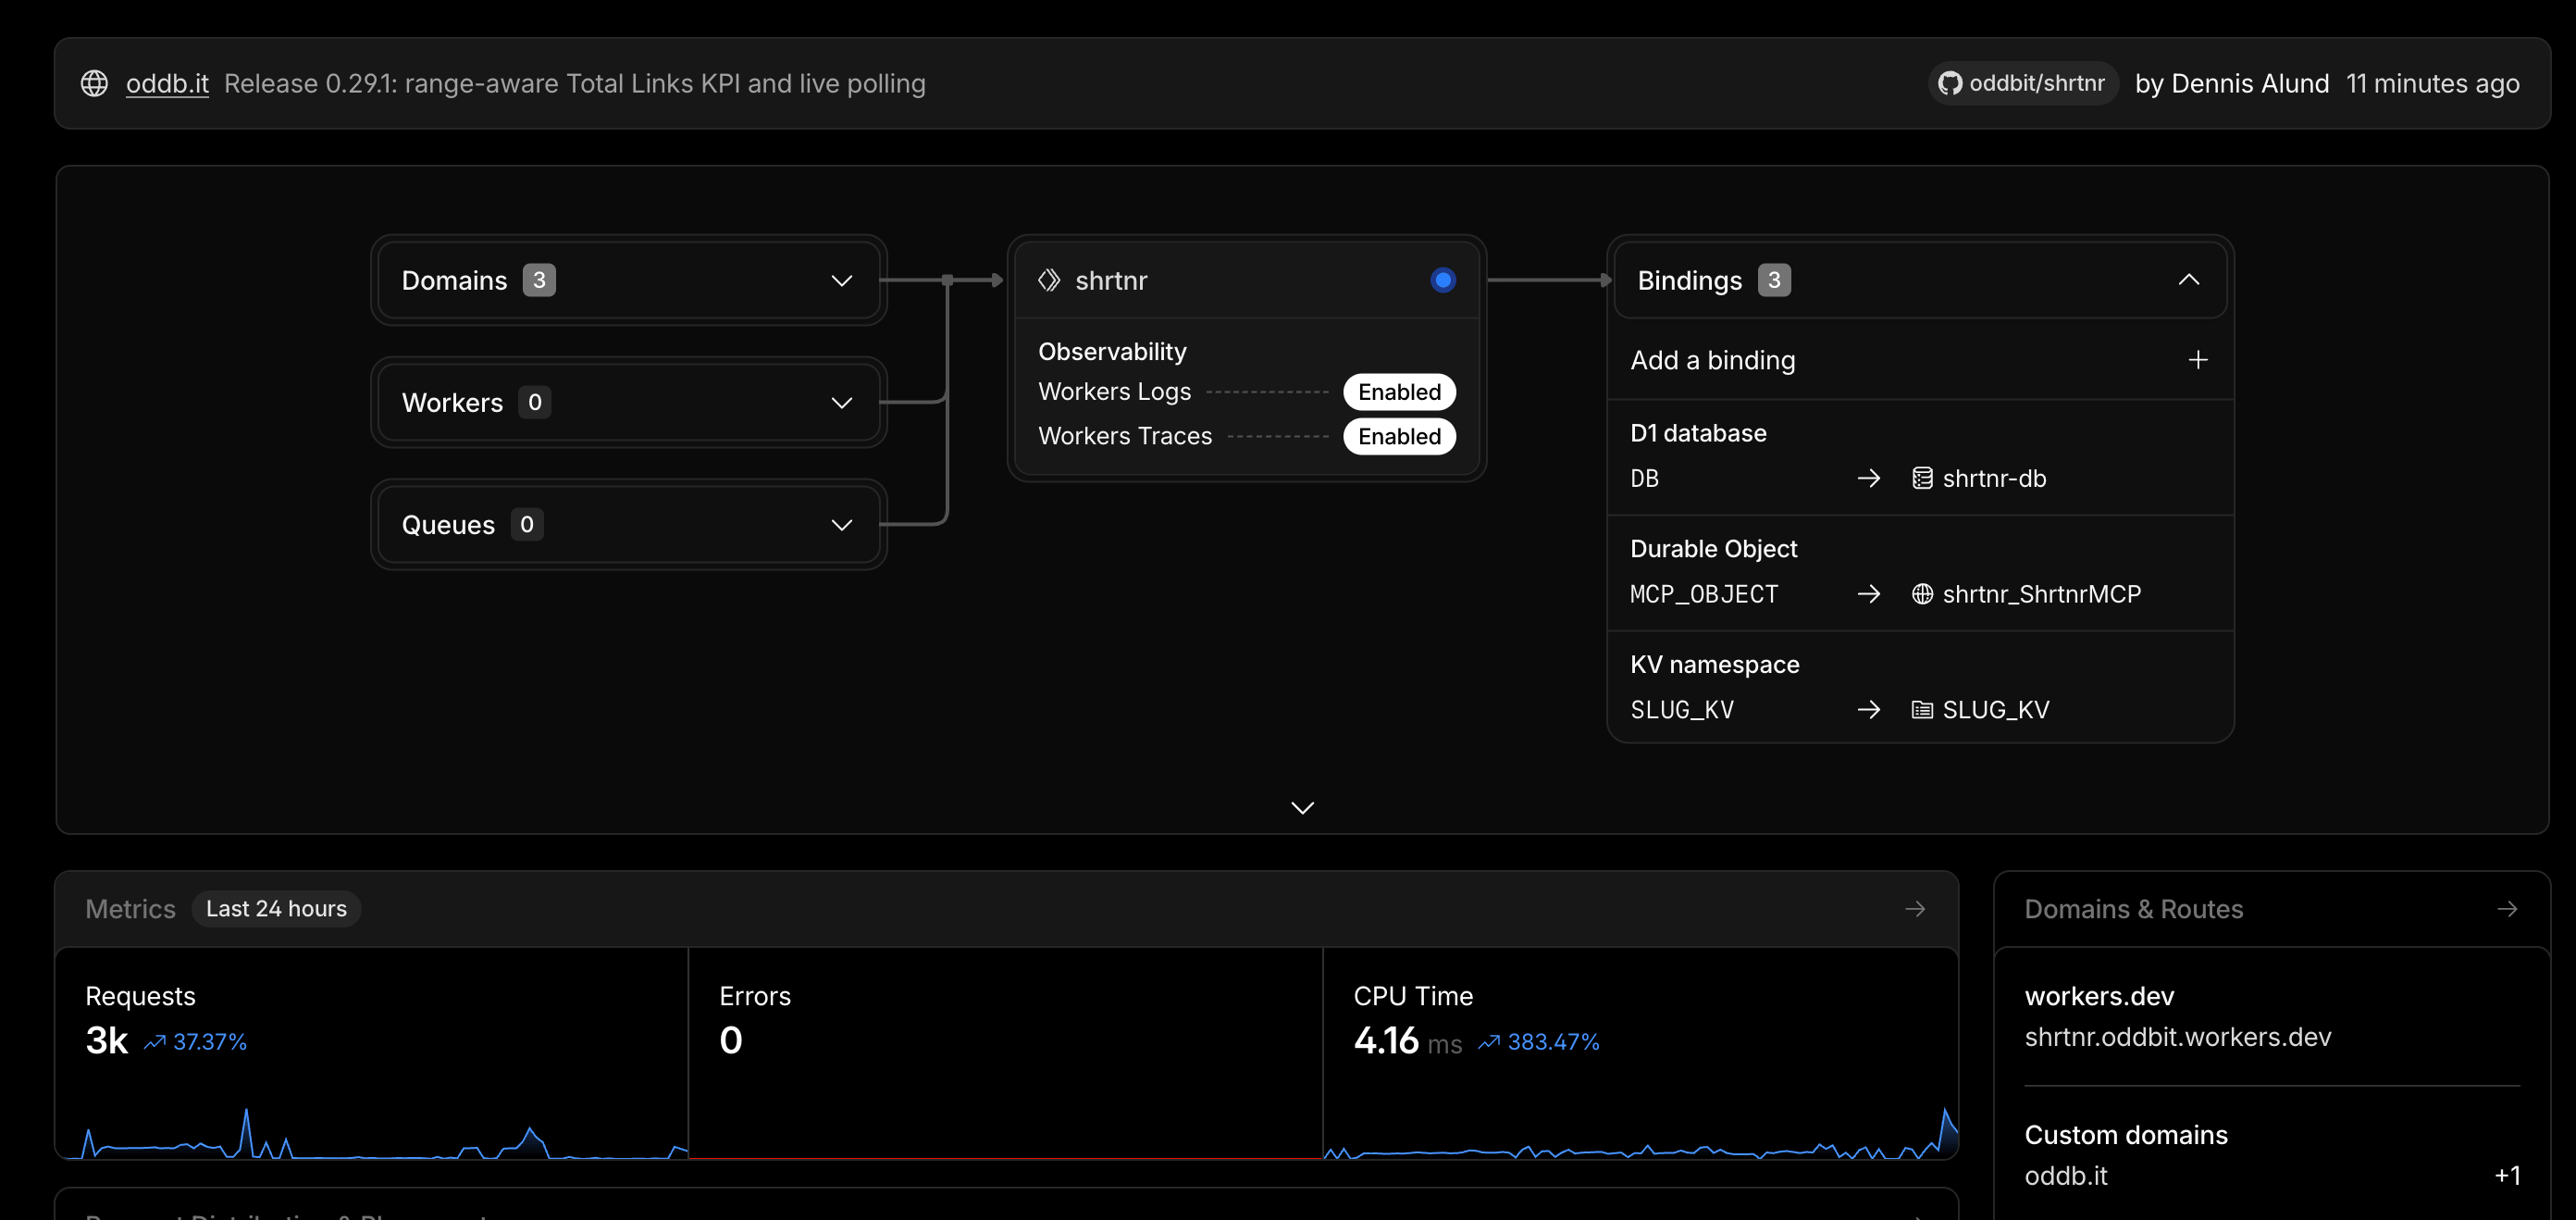Click the 11 minutes ago timestamp
The width and height of the screenshot is (2576, 1220).
point(2432,83)
